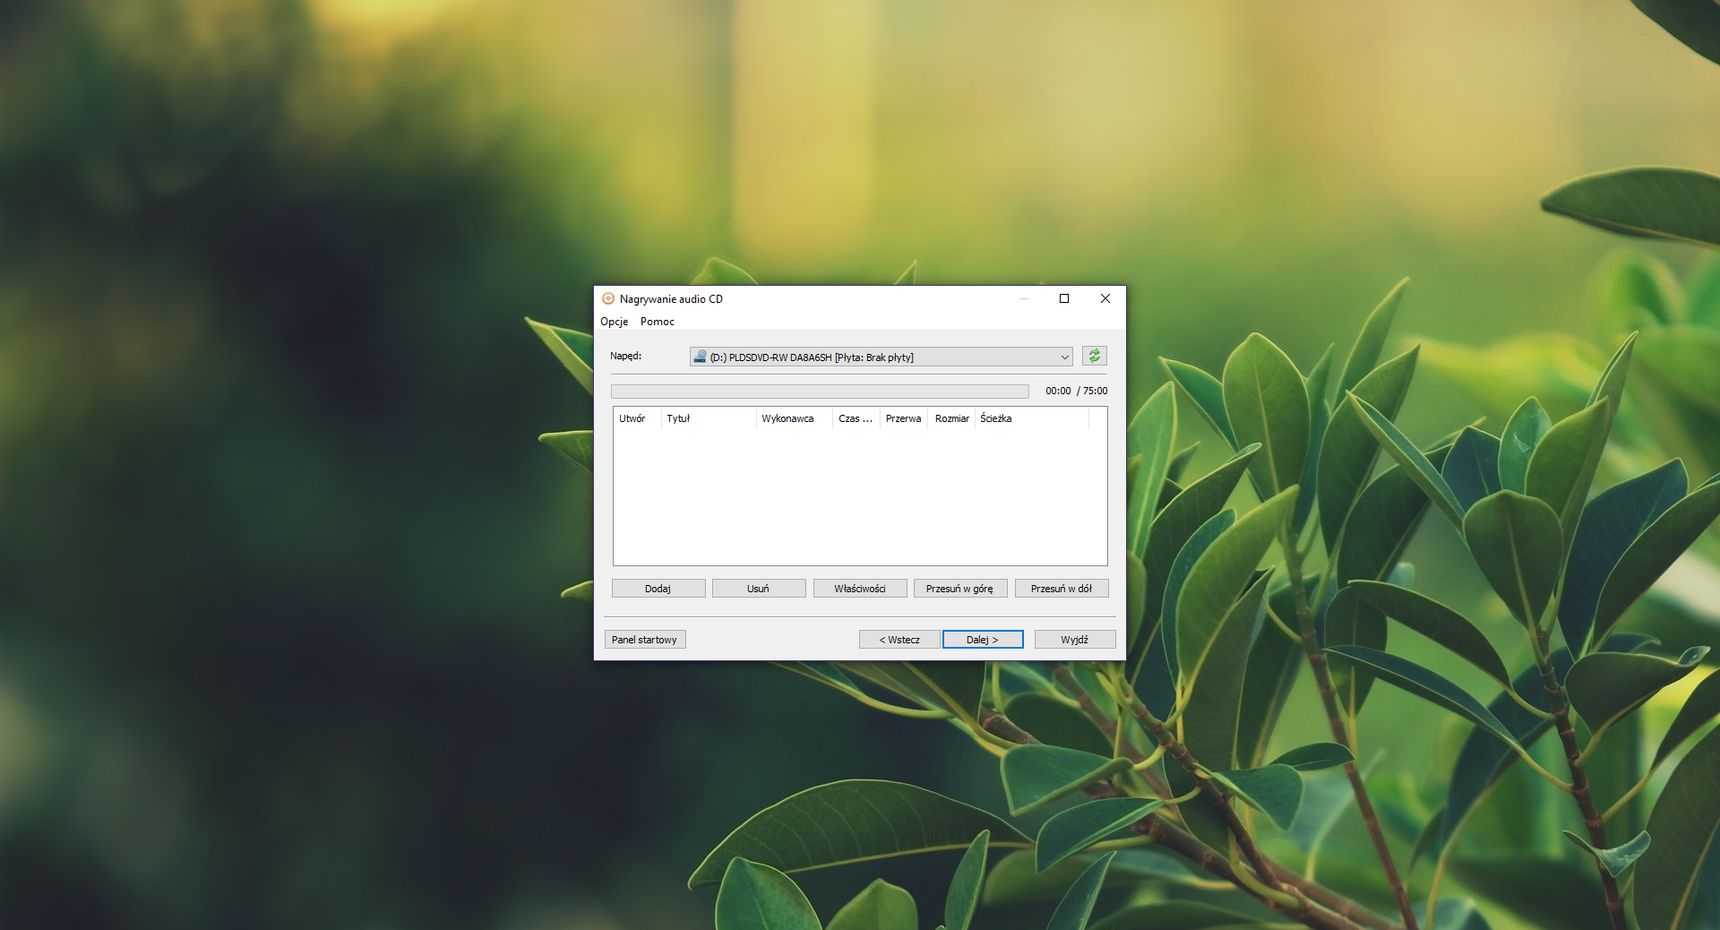Image resolution: width=1720 pixels, height=930 pixels.
Task: Click the refresh drives icon button
Action: coord(1094,356)
